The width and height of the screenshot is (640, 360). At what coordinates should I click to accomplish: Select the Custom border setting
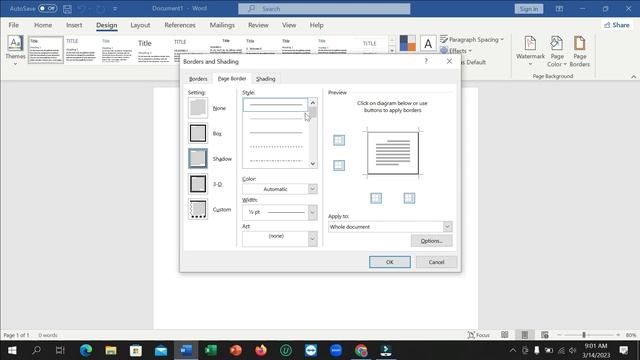(198, 209)
